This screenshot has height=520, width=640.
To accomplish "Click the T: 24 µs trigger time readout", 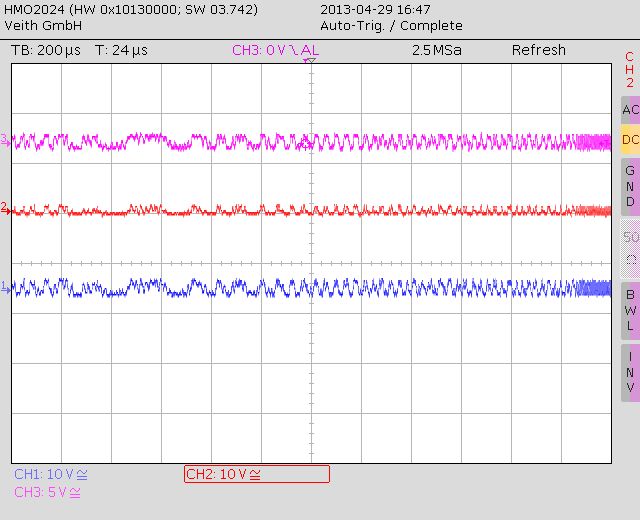I will (121, 50).
